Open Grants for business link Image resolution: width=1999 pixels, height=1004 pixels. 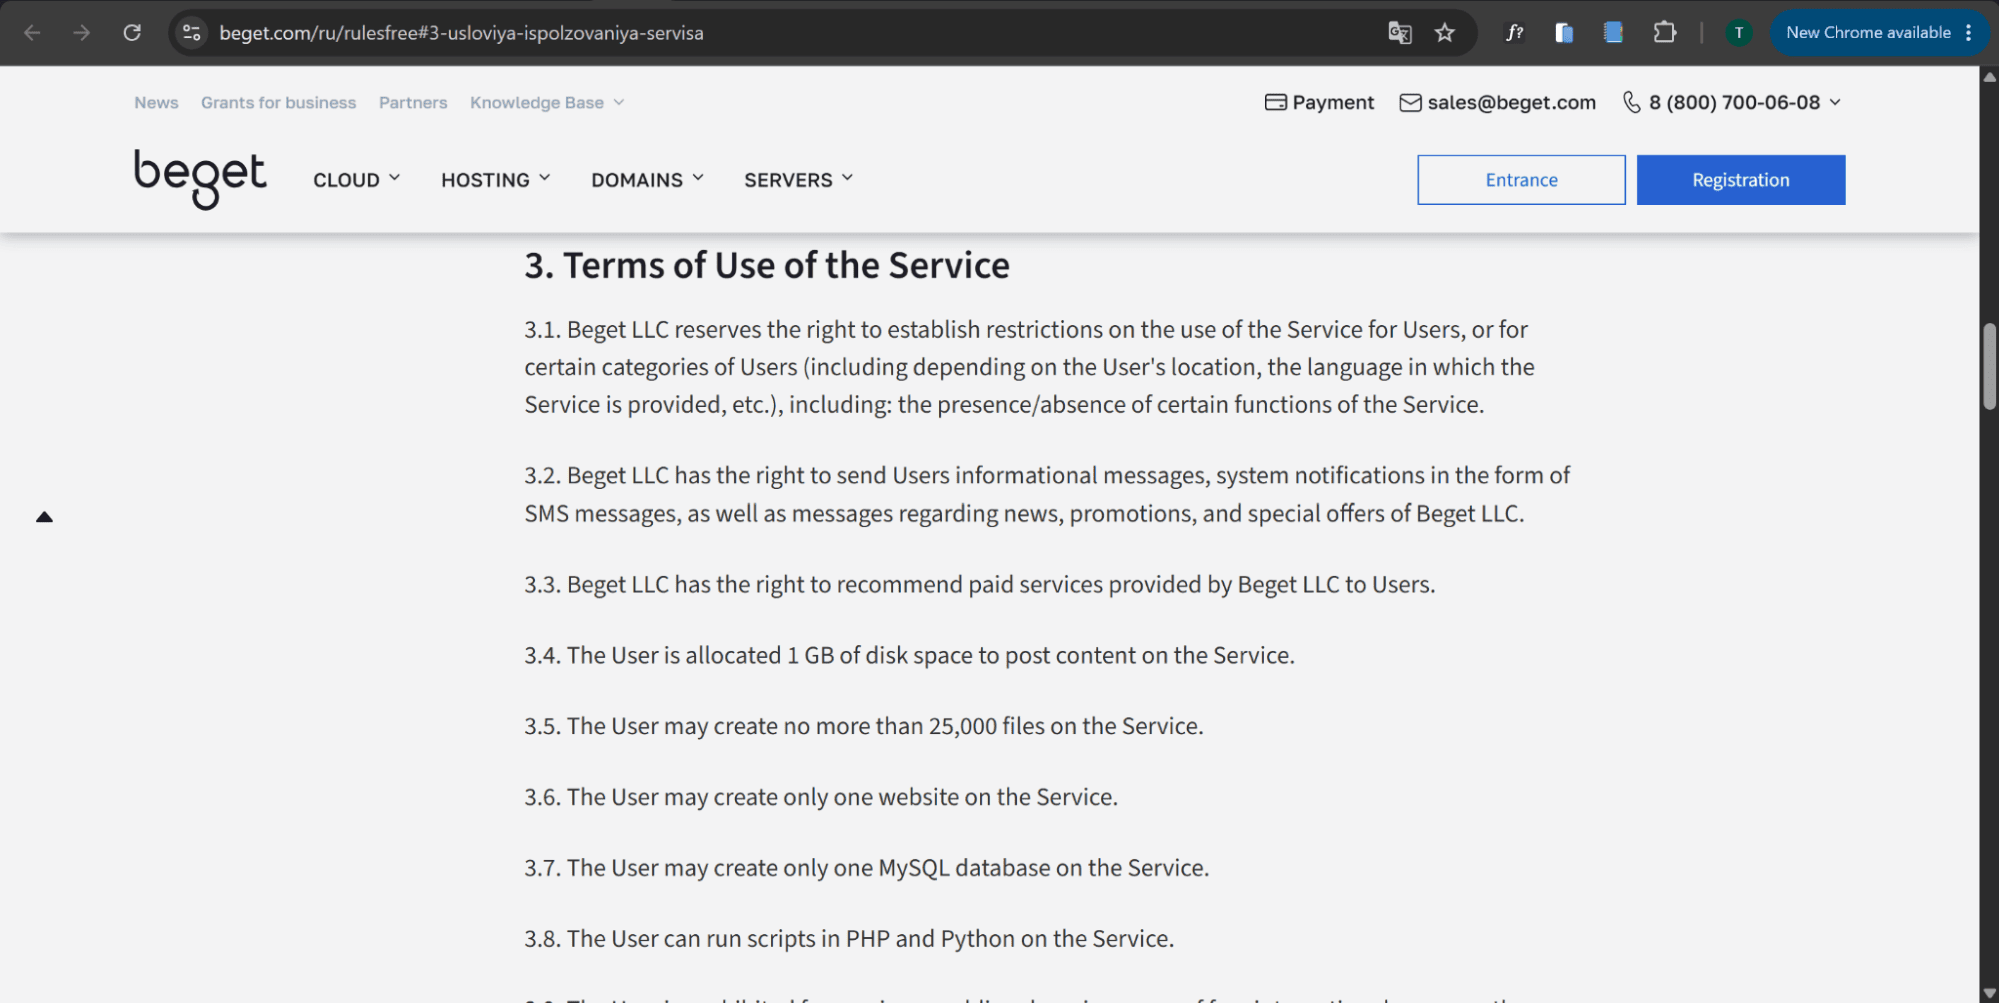(x=278, y=103)
